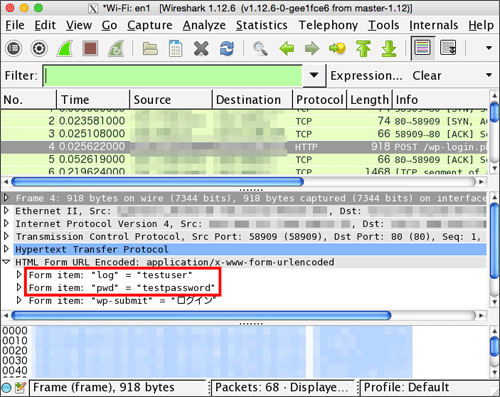Image resolution: width=500 pixels, height=397 pixels.
Task: Open the Statistics menu
Action: [x=262, y=25]
